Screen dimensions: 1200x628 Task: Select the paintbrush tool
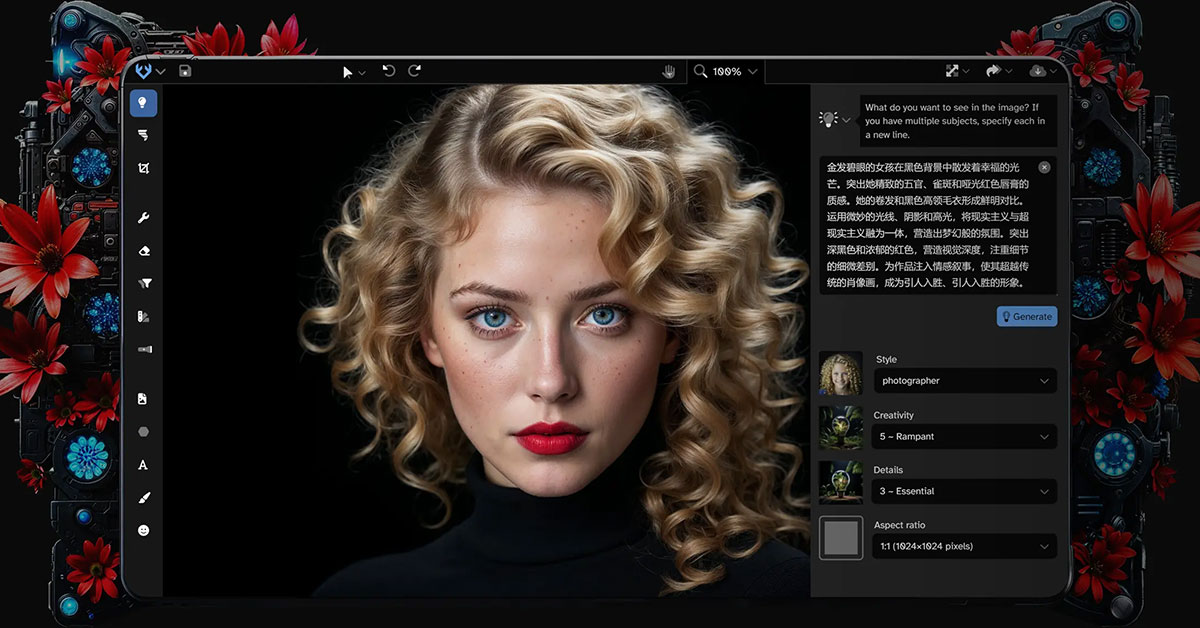[x=143, y=498]
